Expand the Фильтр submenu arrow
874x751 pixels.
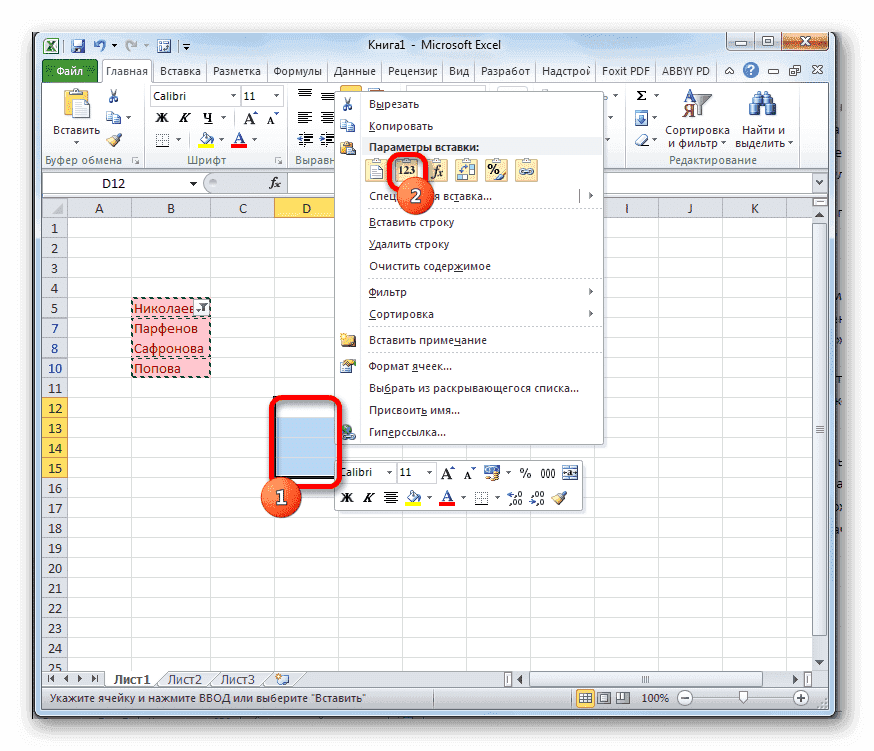[x=590, y=291]
